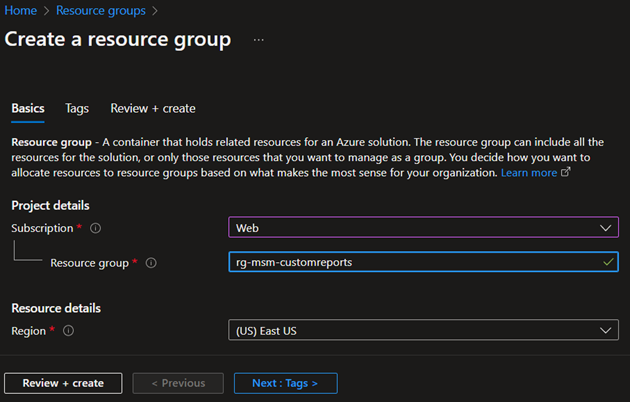This screenshot has height=402, width=630.
Task: Expand the Region dropdown showing East US
Action: [x=423, y=330]
